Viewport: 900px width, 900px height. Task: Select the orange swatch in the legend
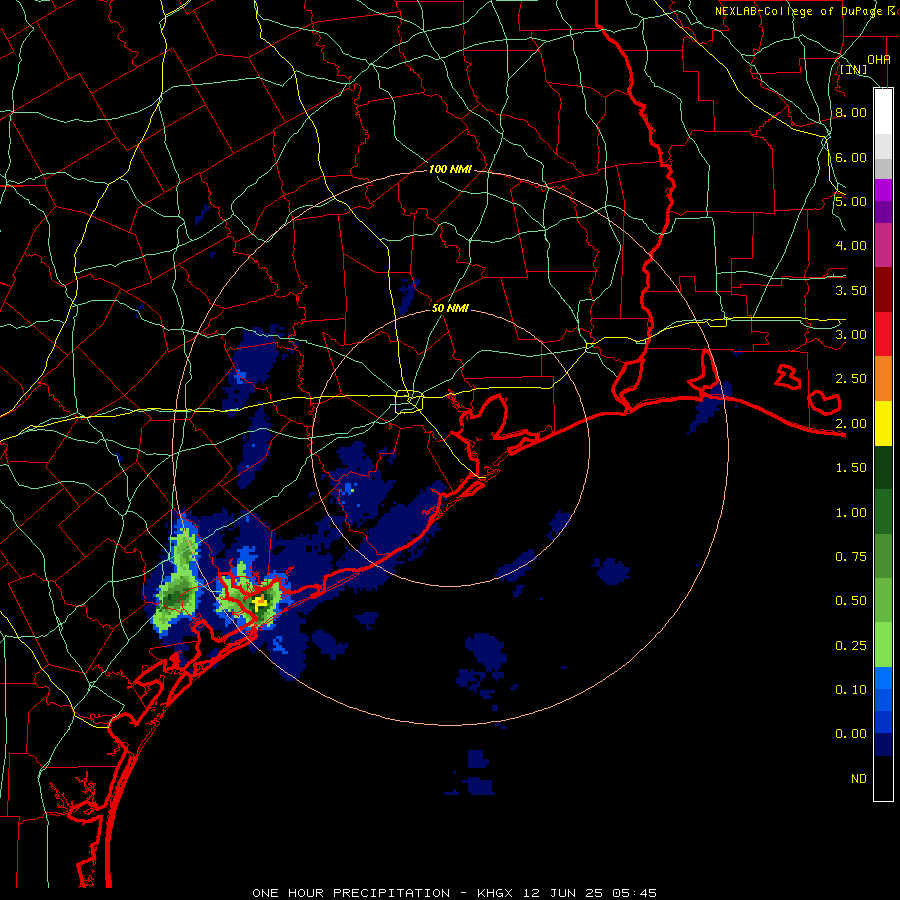[883, 379]
